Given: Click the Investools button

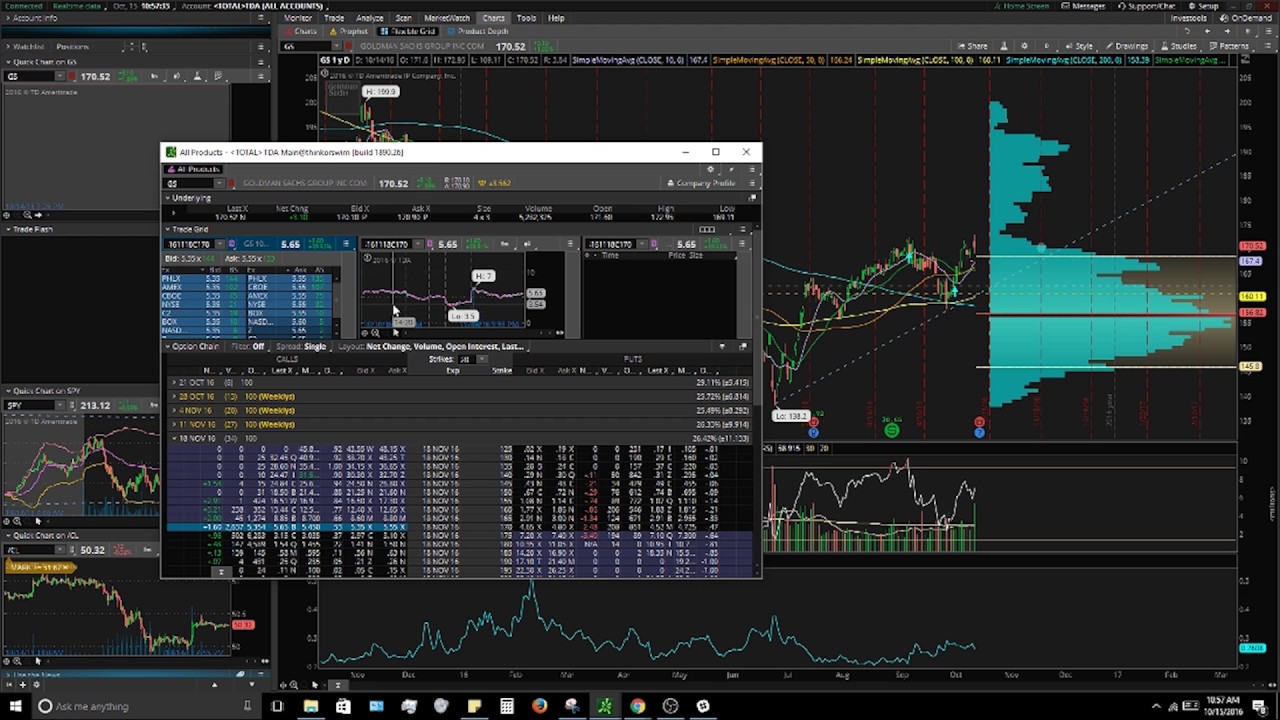Looking at the screenshot, I should [x=1189, y=18].
